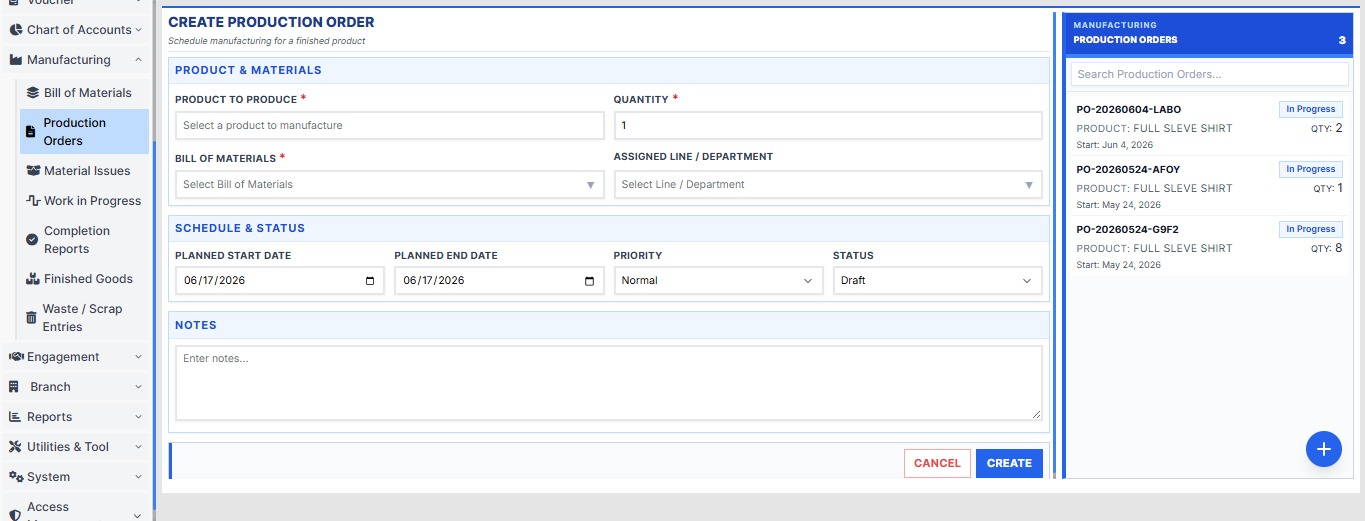Screen dimensions: 1365x521
Task: Click the Branch building icon
Action: click(14, 387)
